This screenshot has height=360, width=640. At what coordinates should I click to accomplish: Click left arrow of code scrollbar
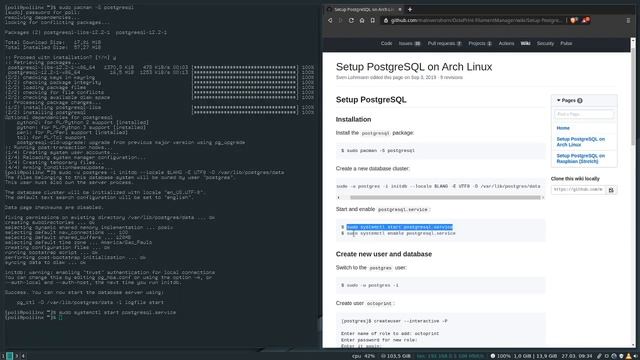(338, 198)
